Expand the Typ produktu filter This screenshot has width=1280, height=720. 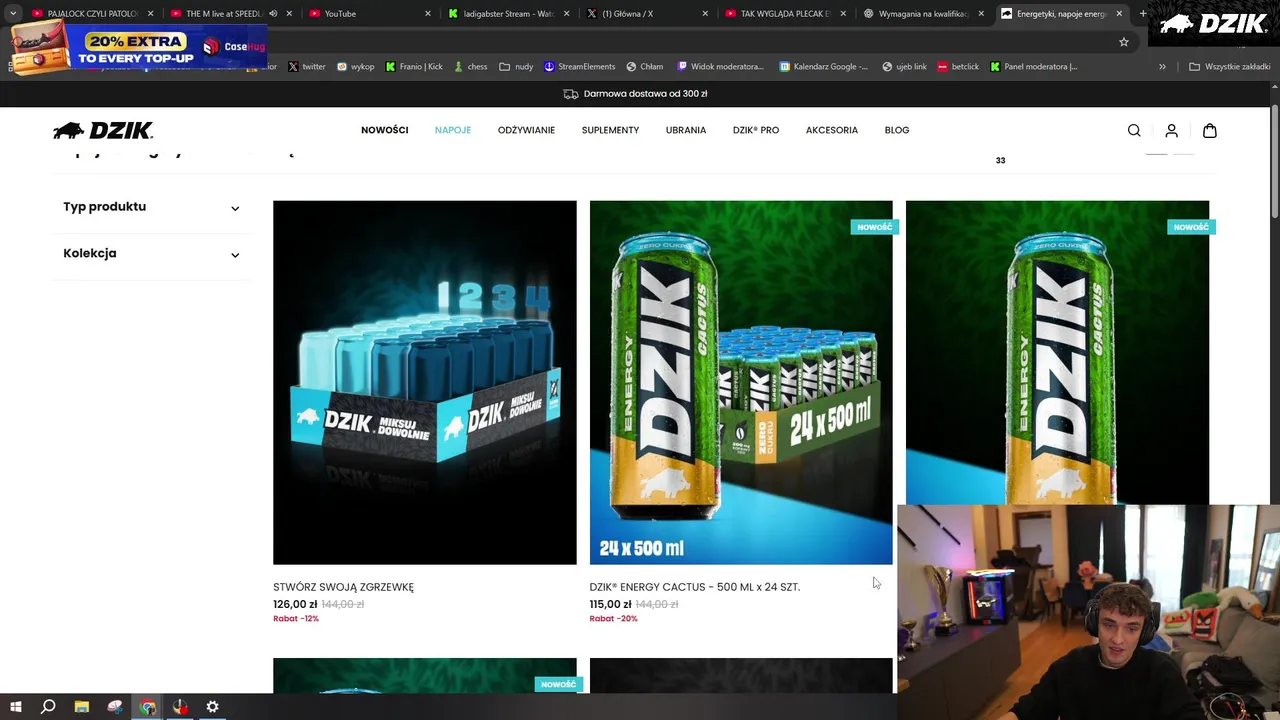click(152, 207)
